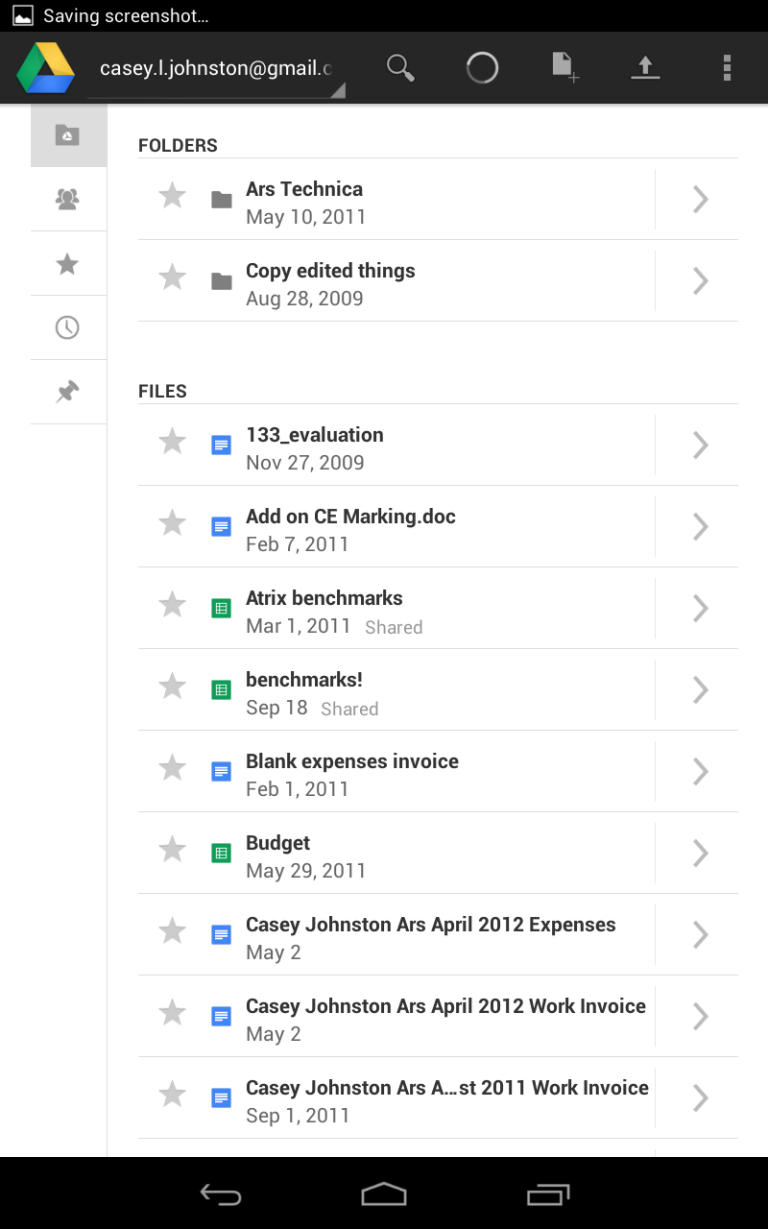Upload a file to Drive
The height and width of the screenshot is (1229, 768).
(x=645, y=67)
